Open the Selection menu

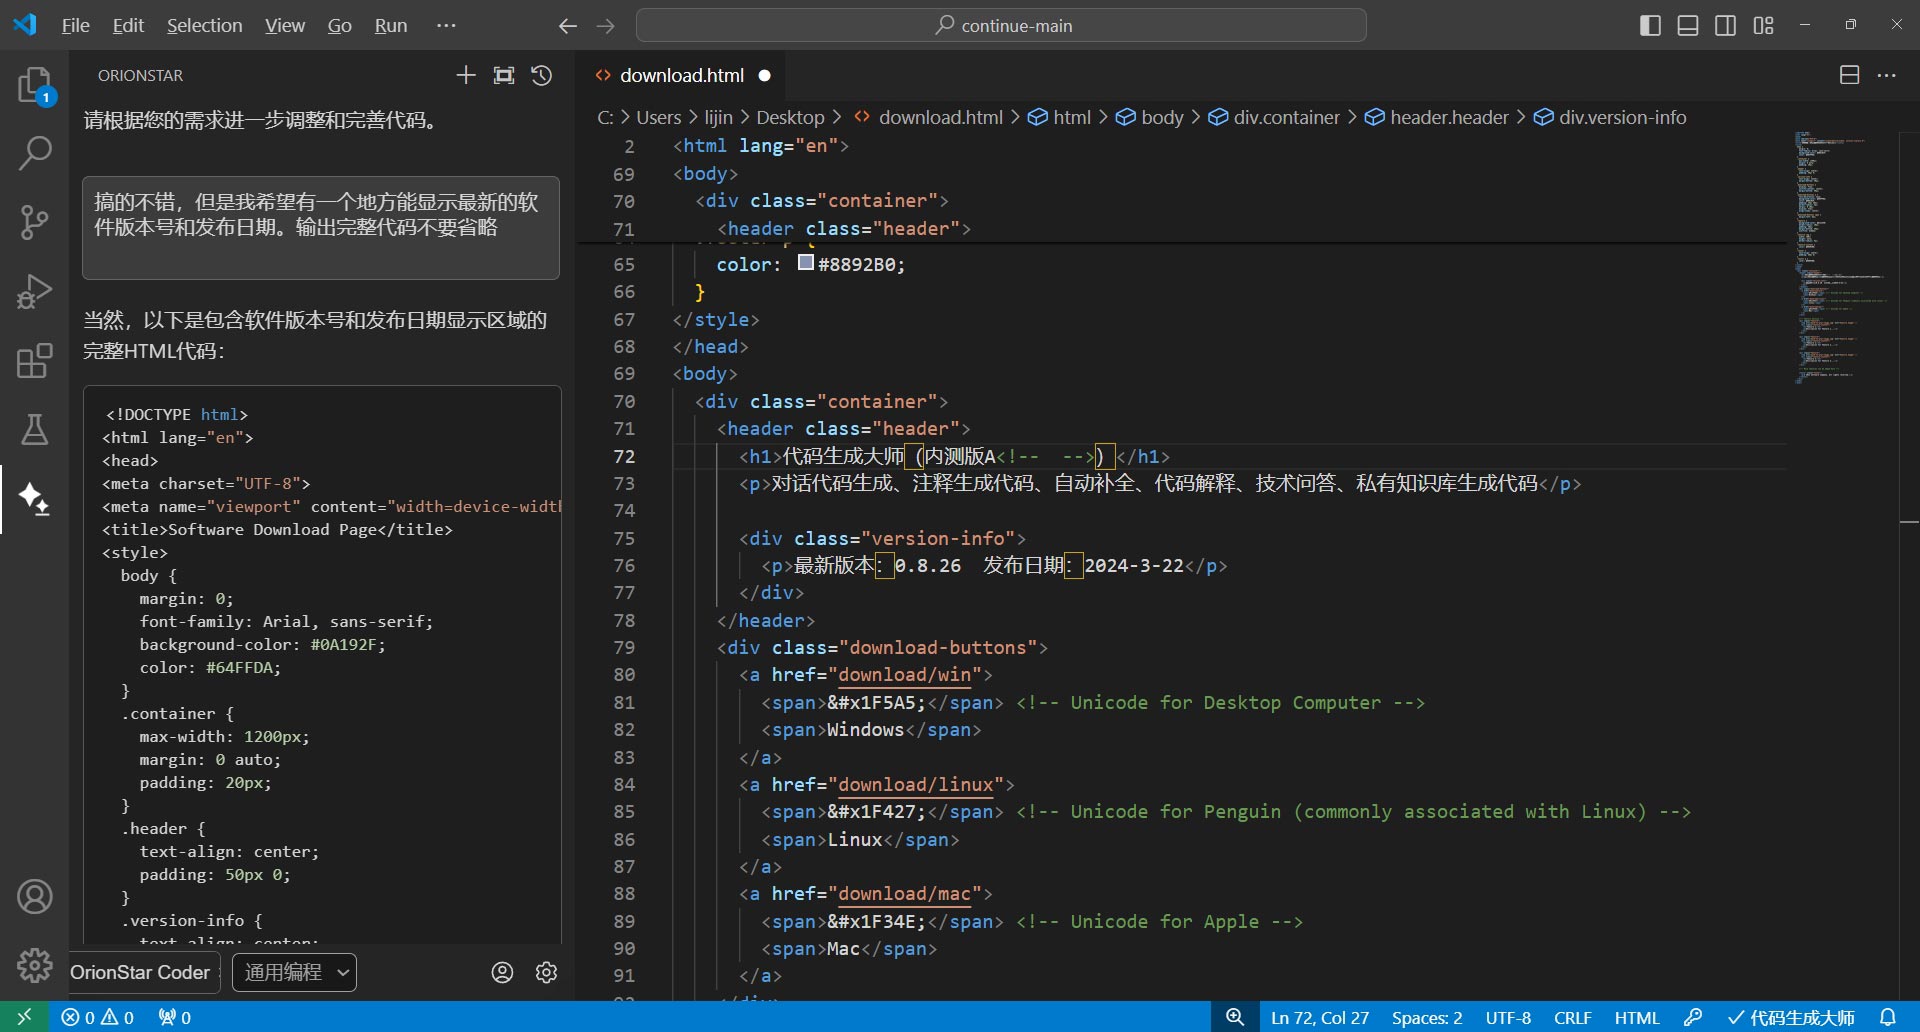pyautogui.click(x=204, y=26)
